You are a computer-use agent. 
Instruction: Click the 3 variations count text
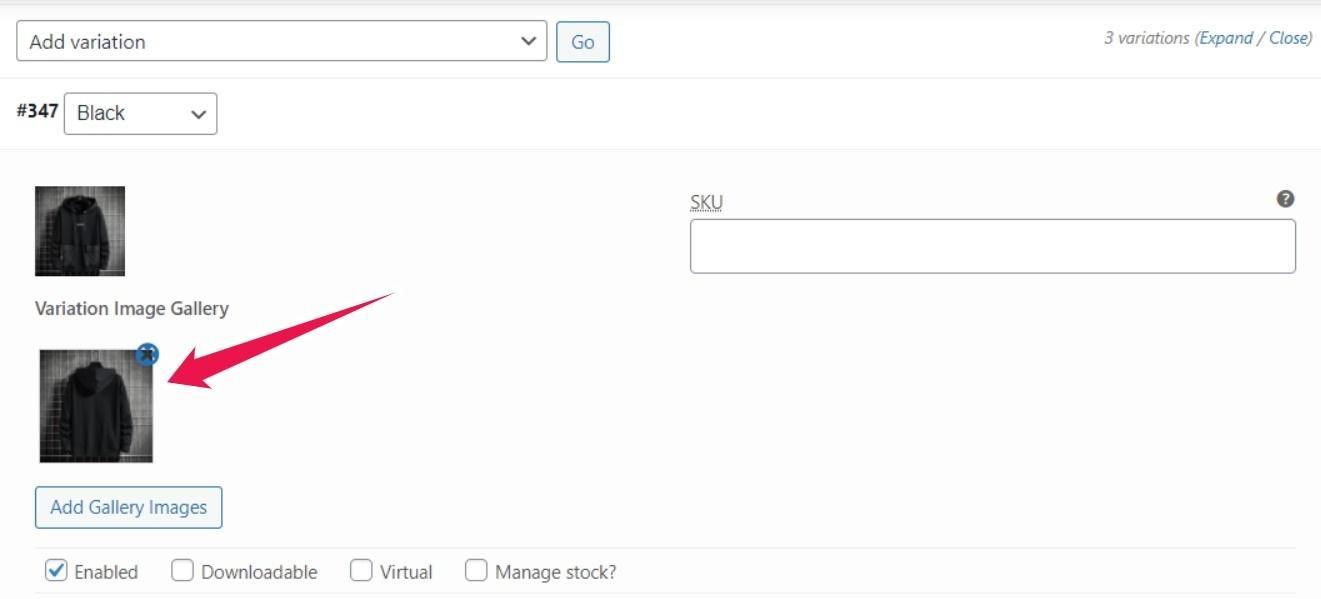(x=1147, y=38)
